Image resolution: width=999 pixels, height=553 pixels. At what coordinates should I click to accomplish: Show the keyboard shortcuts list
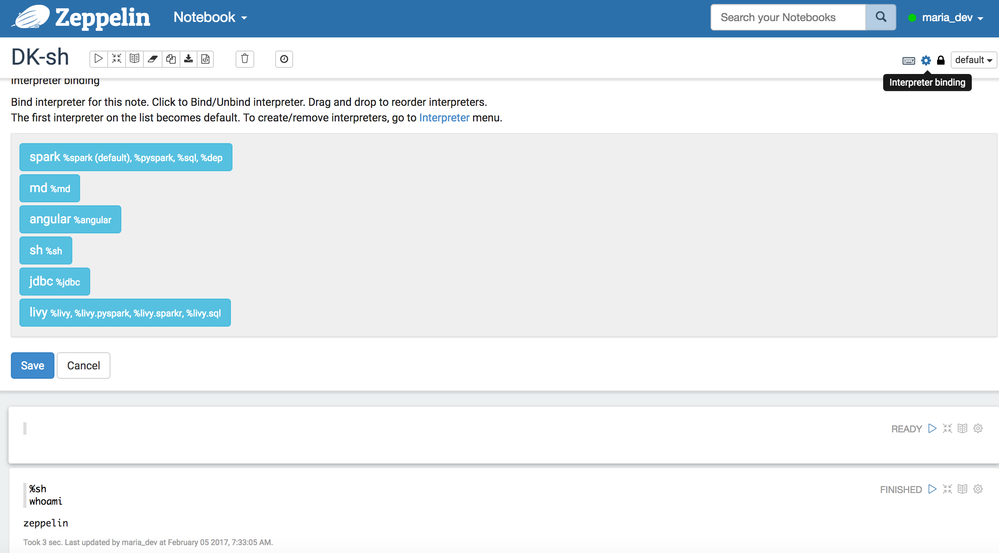909,61
